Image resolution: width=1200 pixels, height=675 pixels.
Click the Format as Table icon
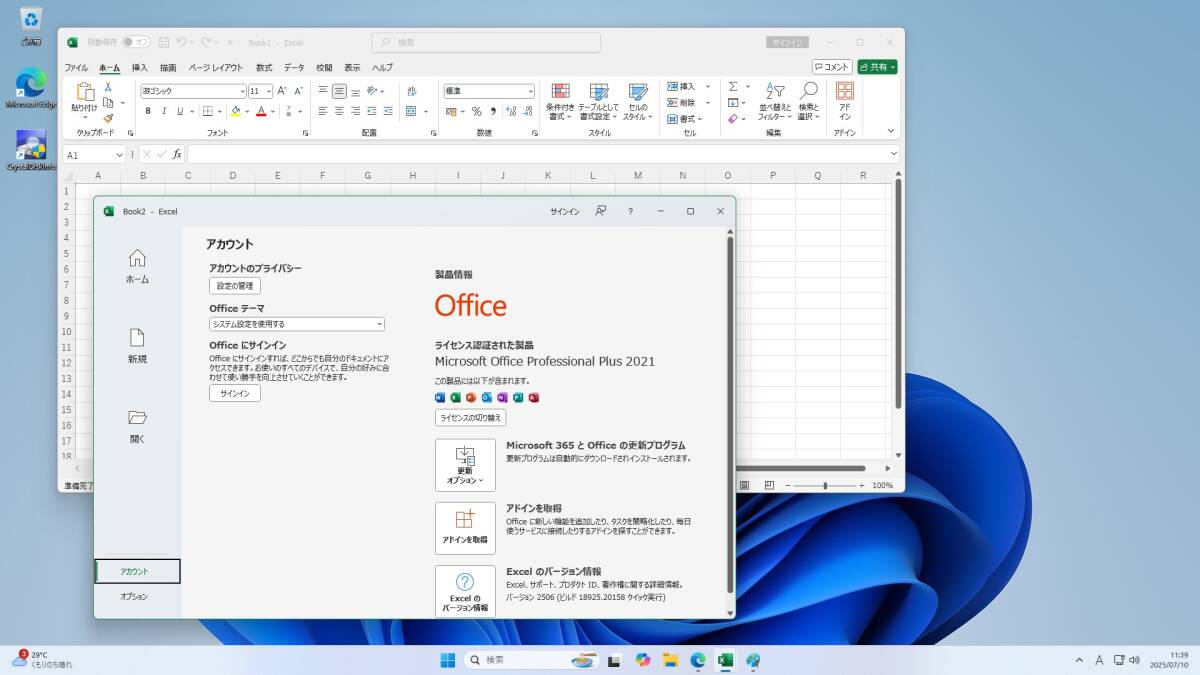click(598, 92)
